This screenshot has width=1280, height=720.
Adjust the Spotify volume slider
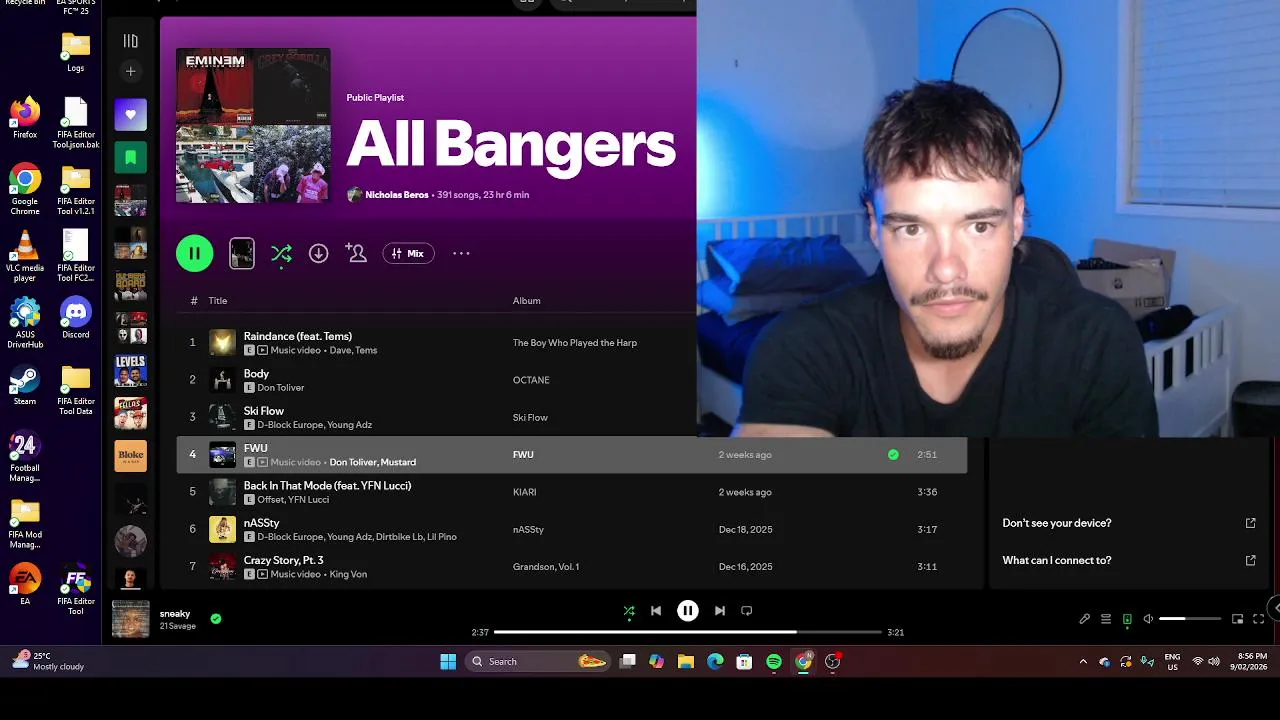[x=1190, y=619]
